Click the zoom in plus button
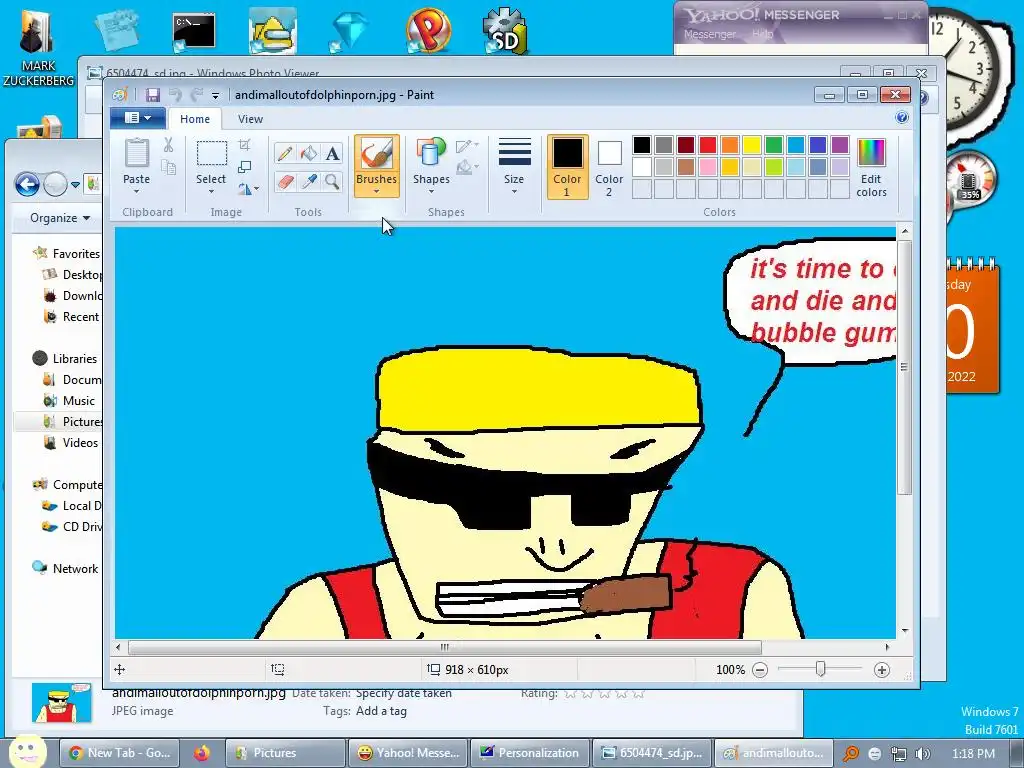This screenshot has width=1024, height=768. (x=882, y=670)
